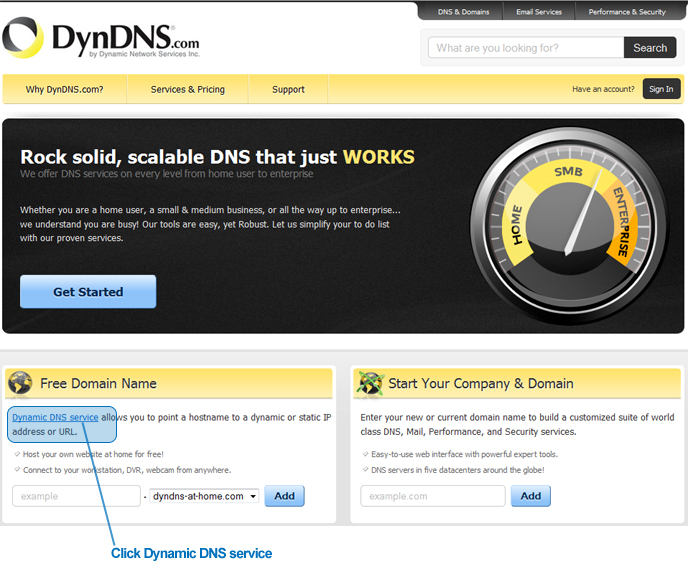This screenshot has height=579, width=688.
Task: Click 'Easy-to-use web interface with powerful expert tools'
Action: click(x=464, y=454)
